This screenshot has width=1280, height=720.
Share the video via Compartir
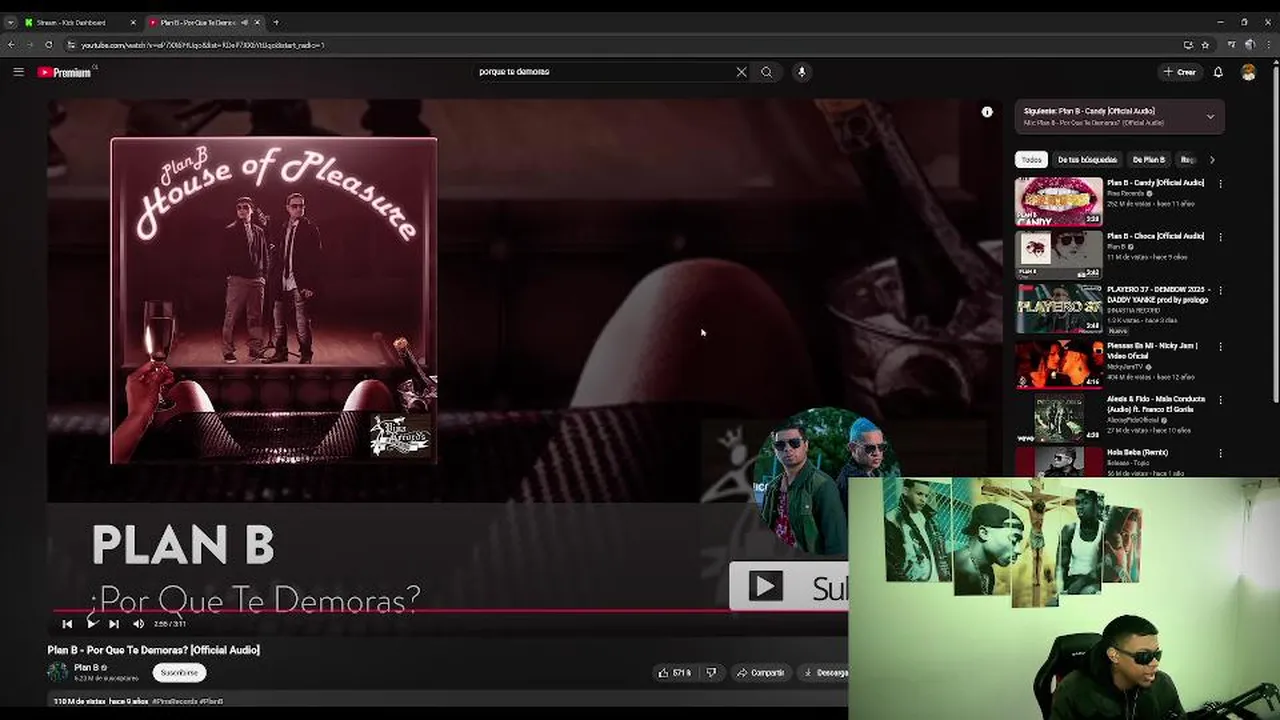click(761, 673)
